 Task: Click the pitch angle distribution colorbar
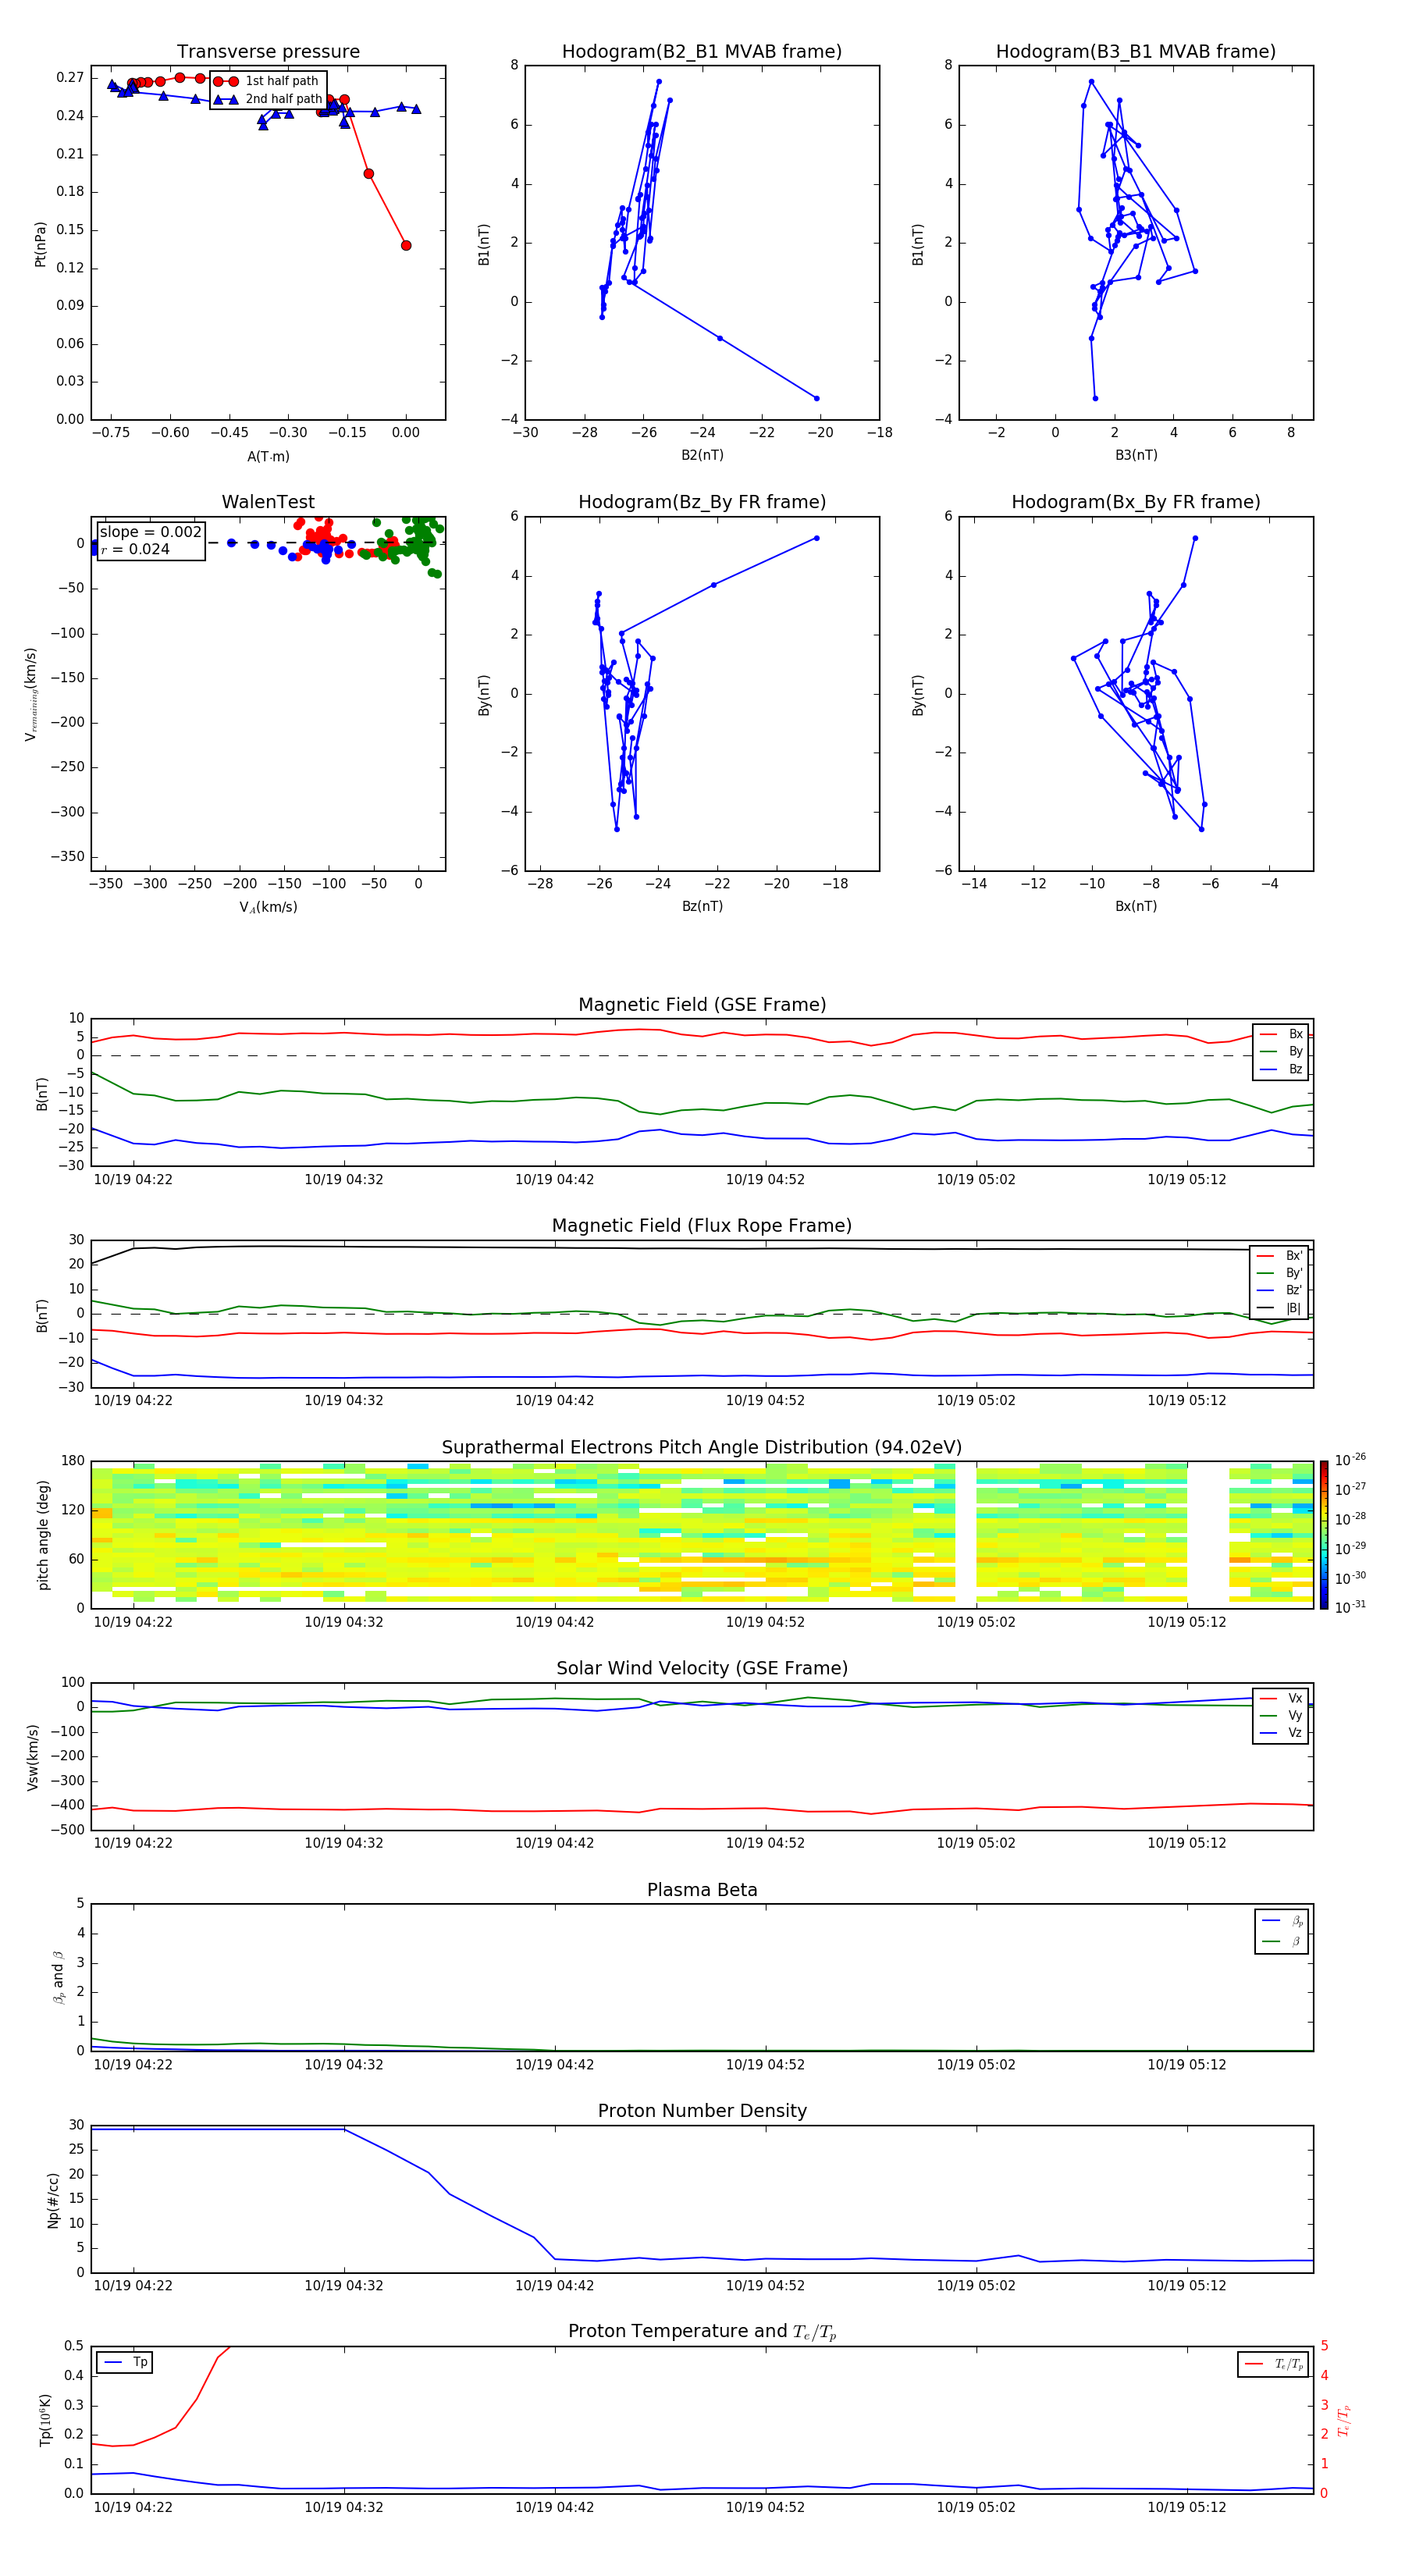[1323, 1535]
